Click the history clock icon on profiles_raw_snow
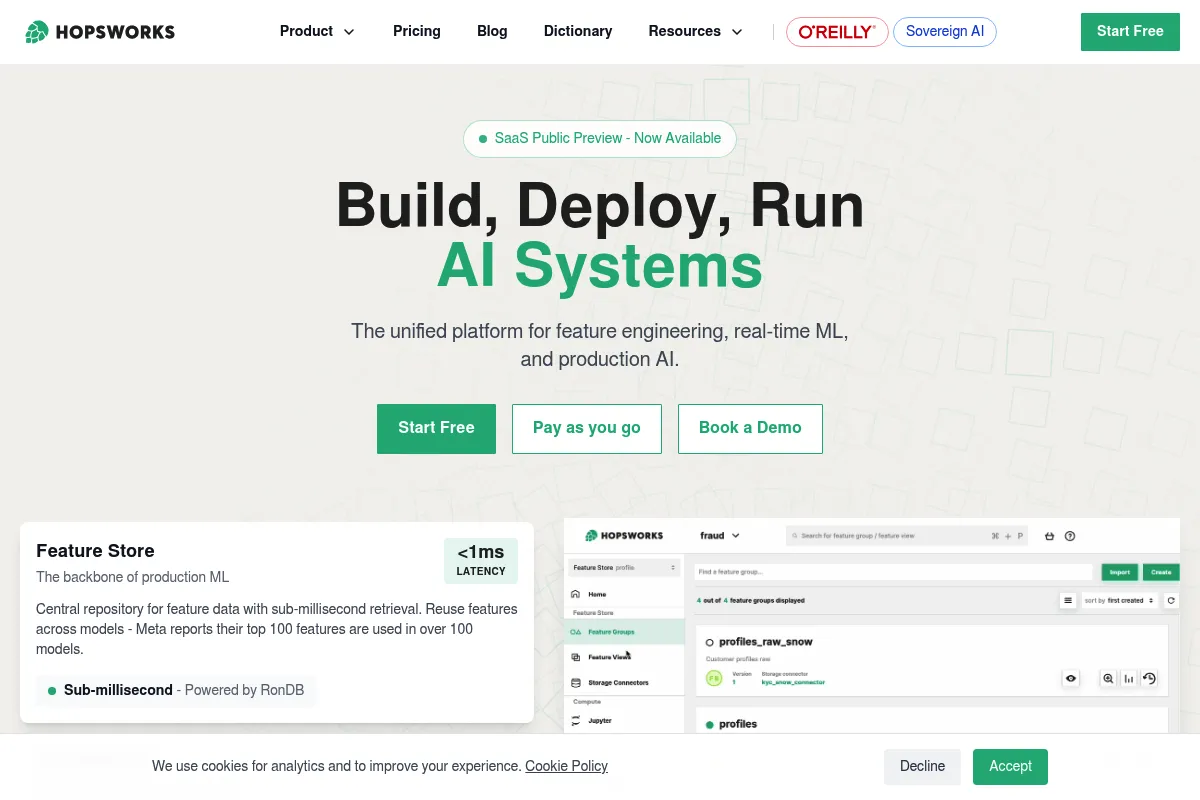The width and height of the screenshot is (1200, 800). coord(1149,678)
